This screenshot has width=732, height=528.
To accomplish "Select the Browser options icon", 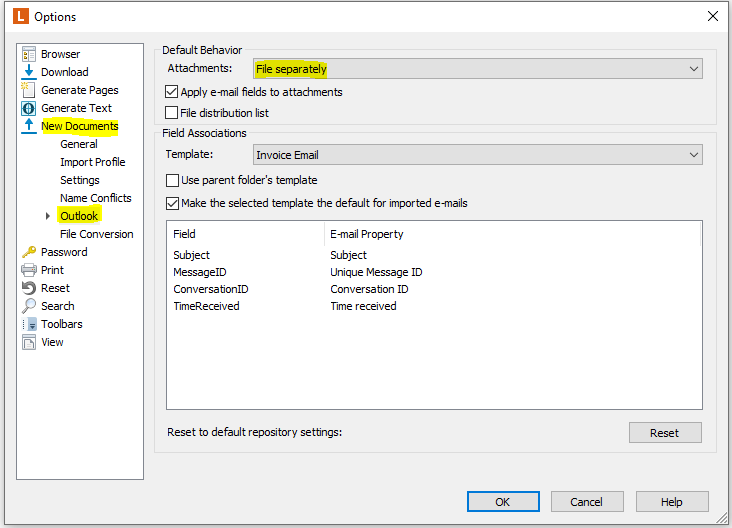I will [x=28, y=54].
